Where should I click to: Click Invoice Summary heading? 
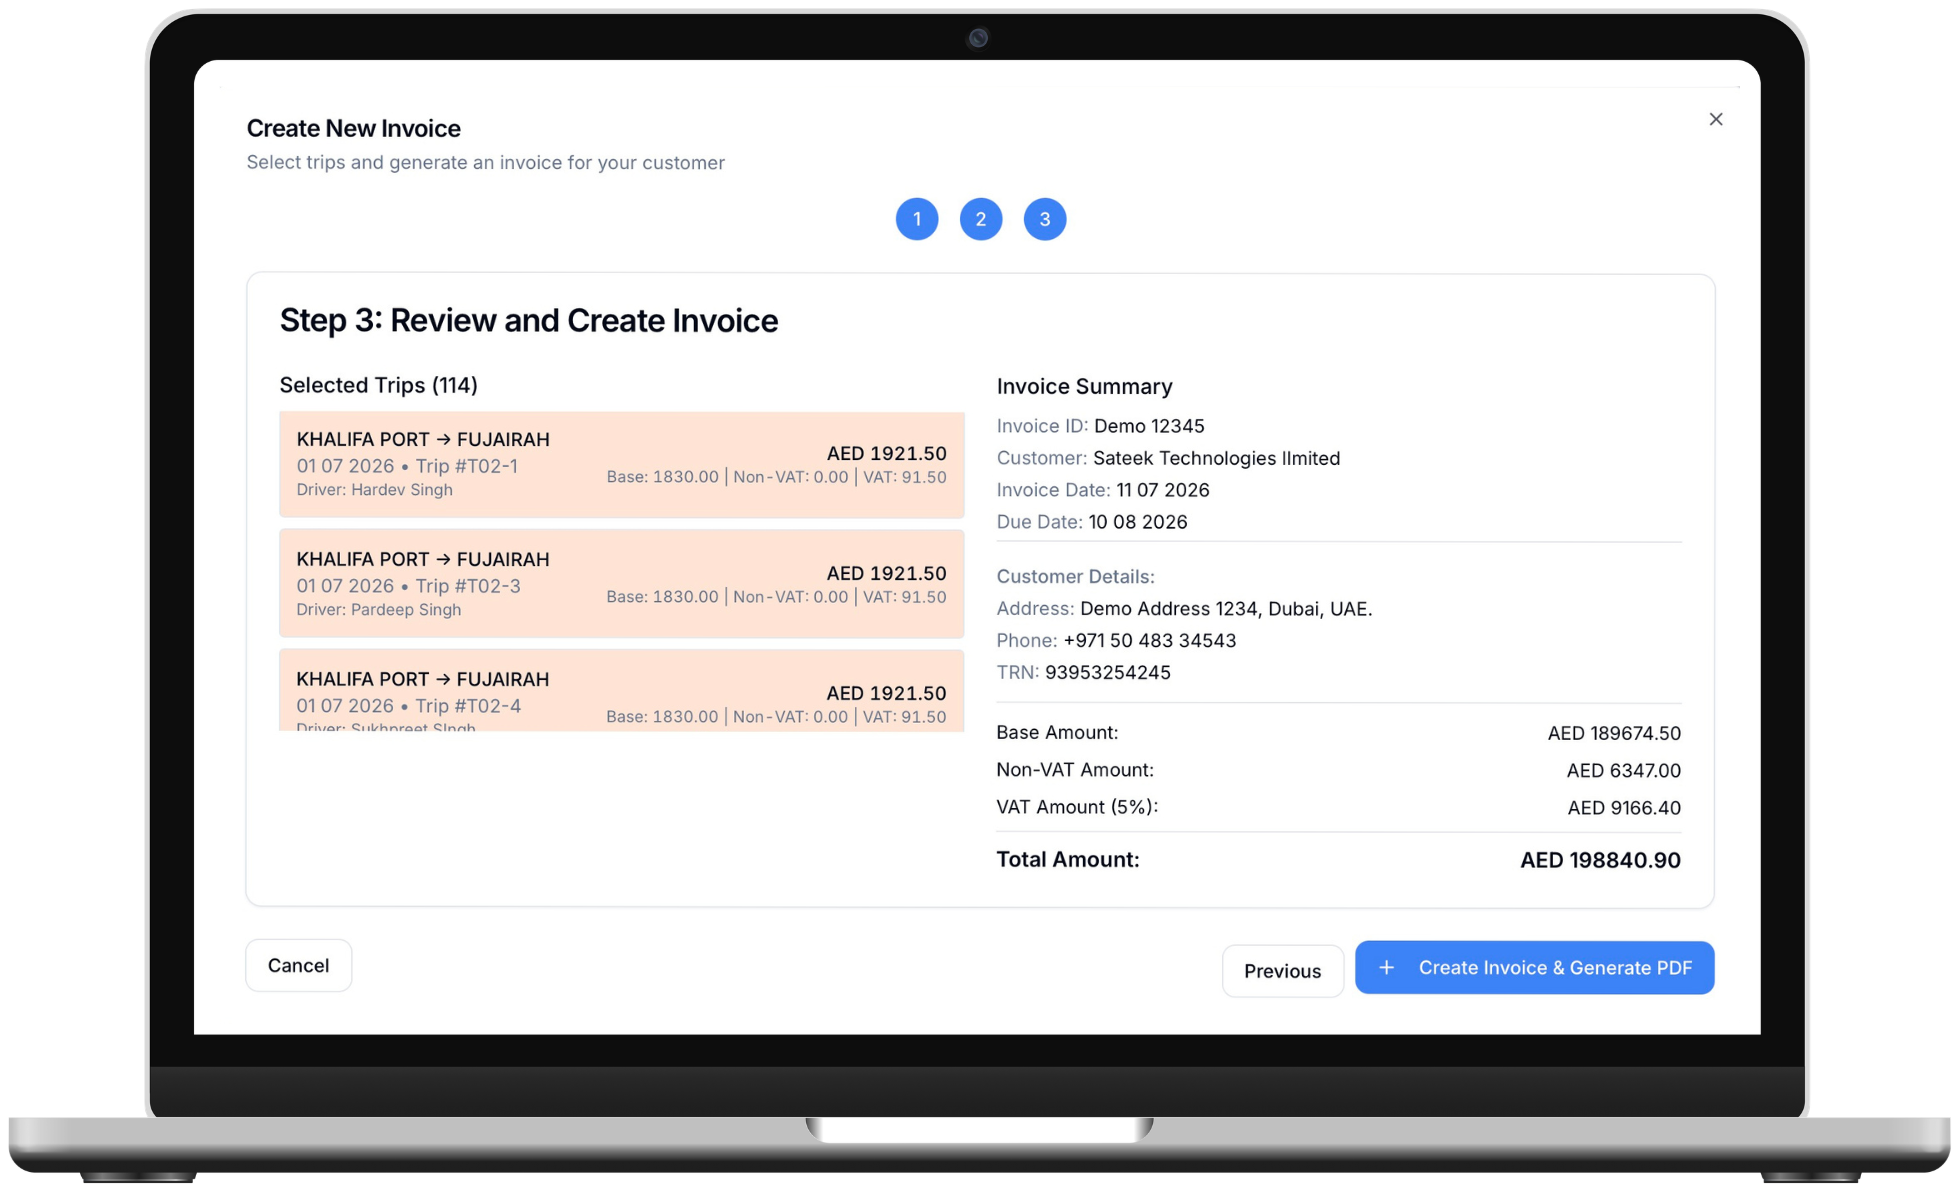[1084, 386]
